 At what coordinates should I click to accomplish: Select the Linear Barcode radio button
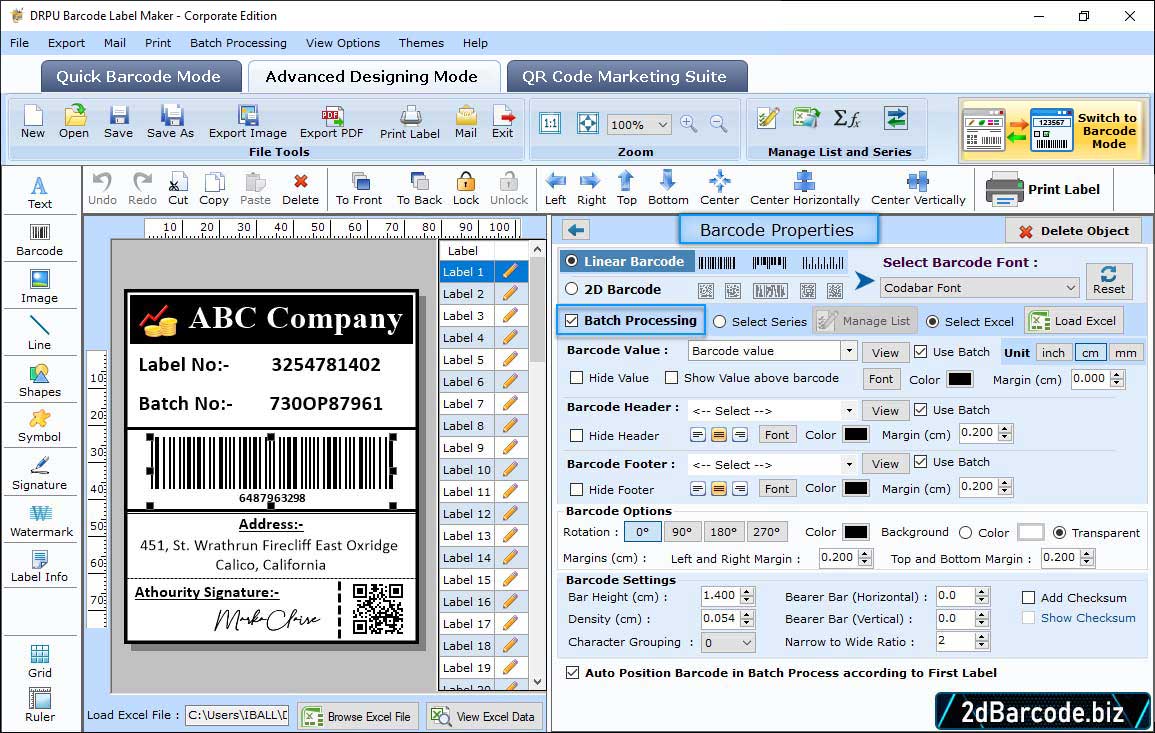click(572, 261)
